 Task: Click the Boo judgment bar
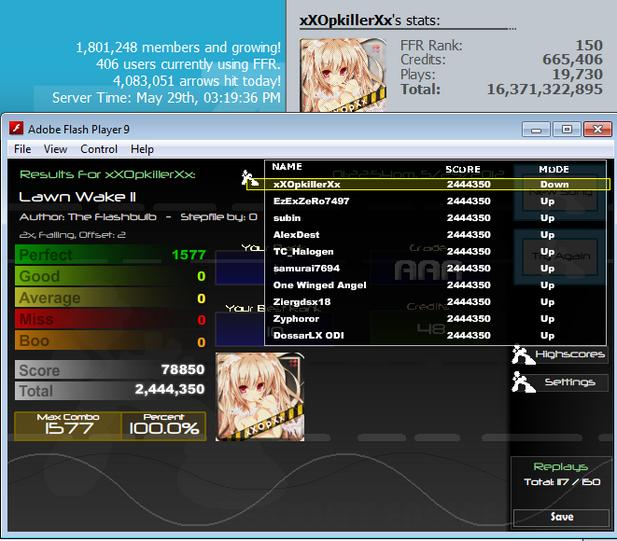click(x=111, y=341)
